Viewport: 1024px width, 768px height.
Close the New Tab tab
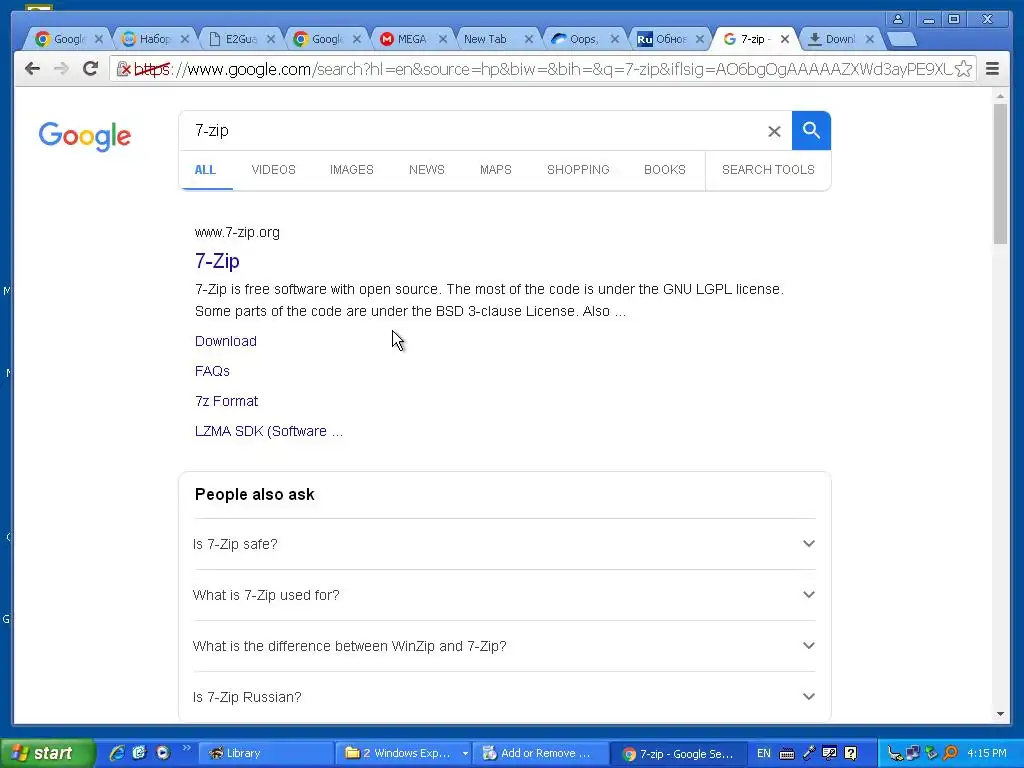(529, 39)
